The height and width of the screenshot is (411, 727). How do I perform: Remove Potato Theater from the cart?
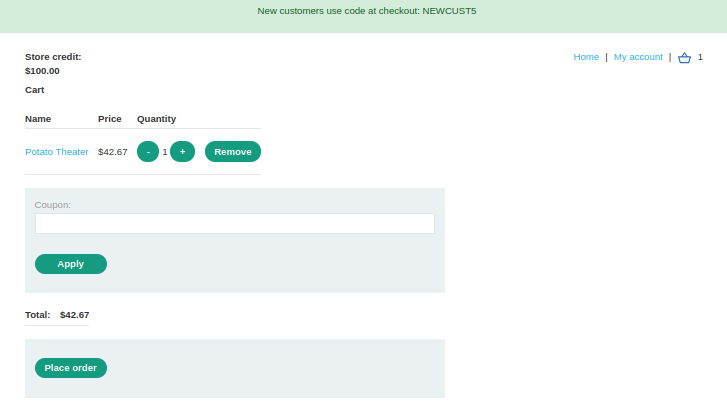(x=233, y=152)
